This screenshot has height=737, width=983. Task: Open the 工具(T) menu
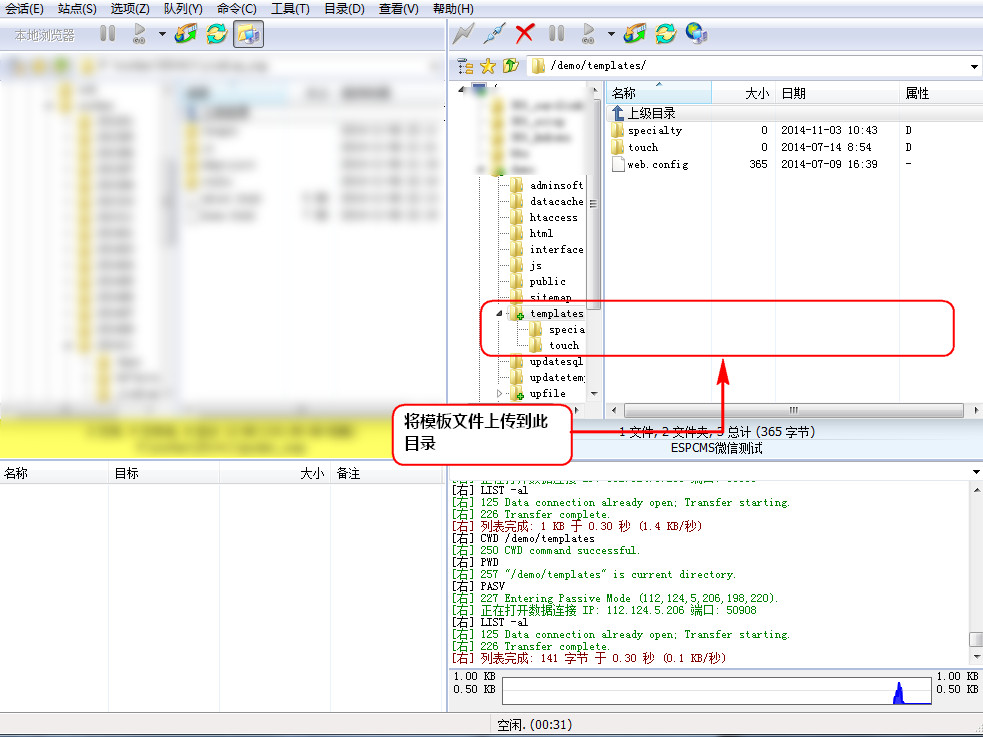tap(290, 8)
